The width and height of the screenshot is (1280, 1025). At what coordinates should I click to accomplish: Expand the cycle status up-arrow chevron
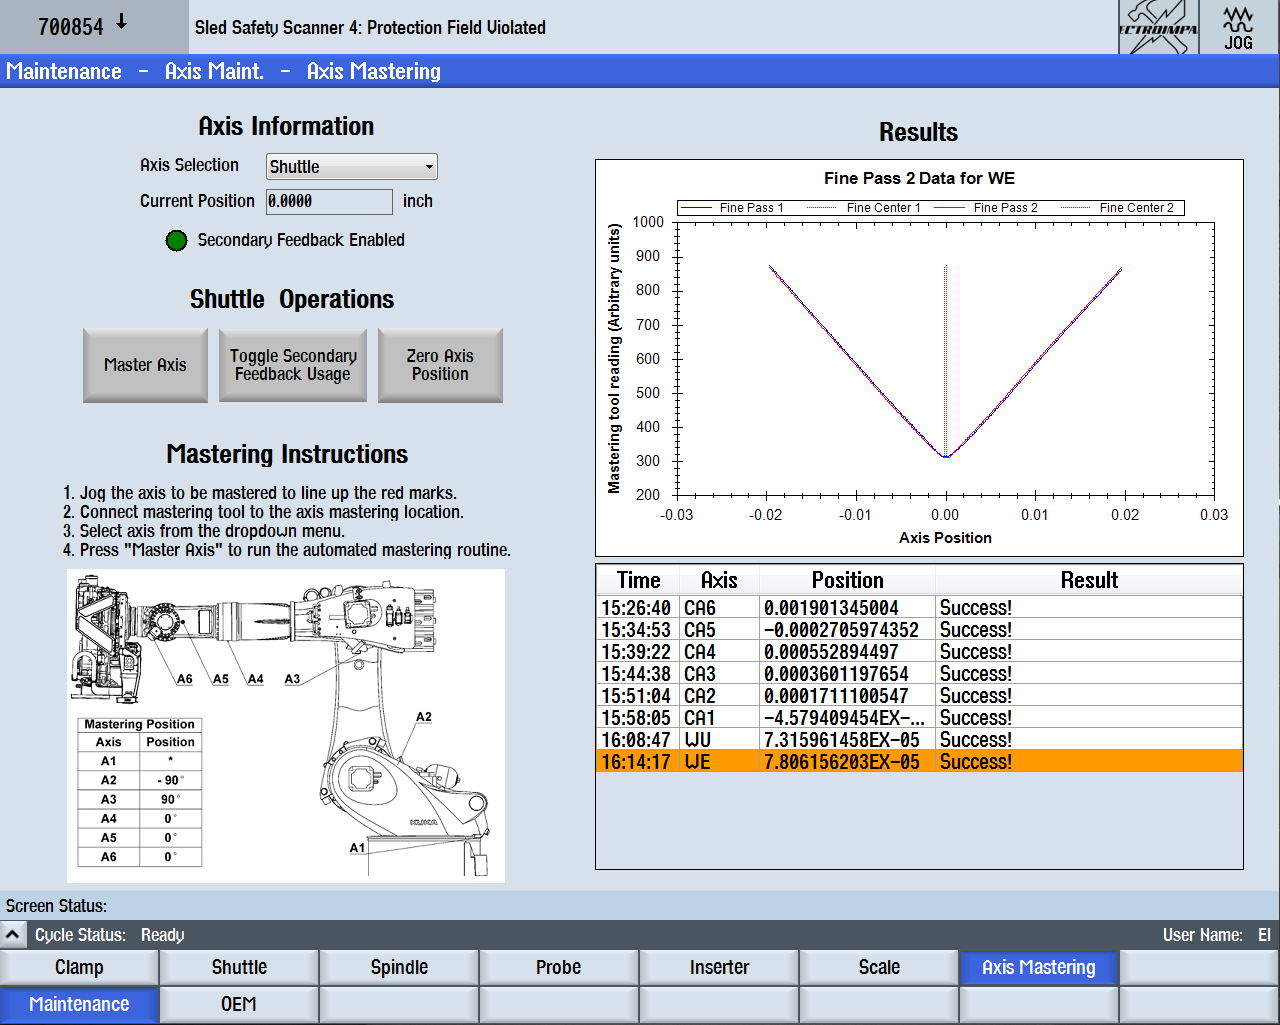coord(13,935)
